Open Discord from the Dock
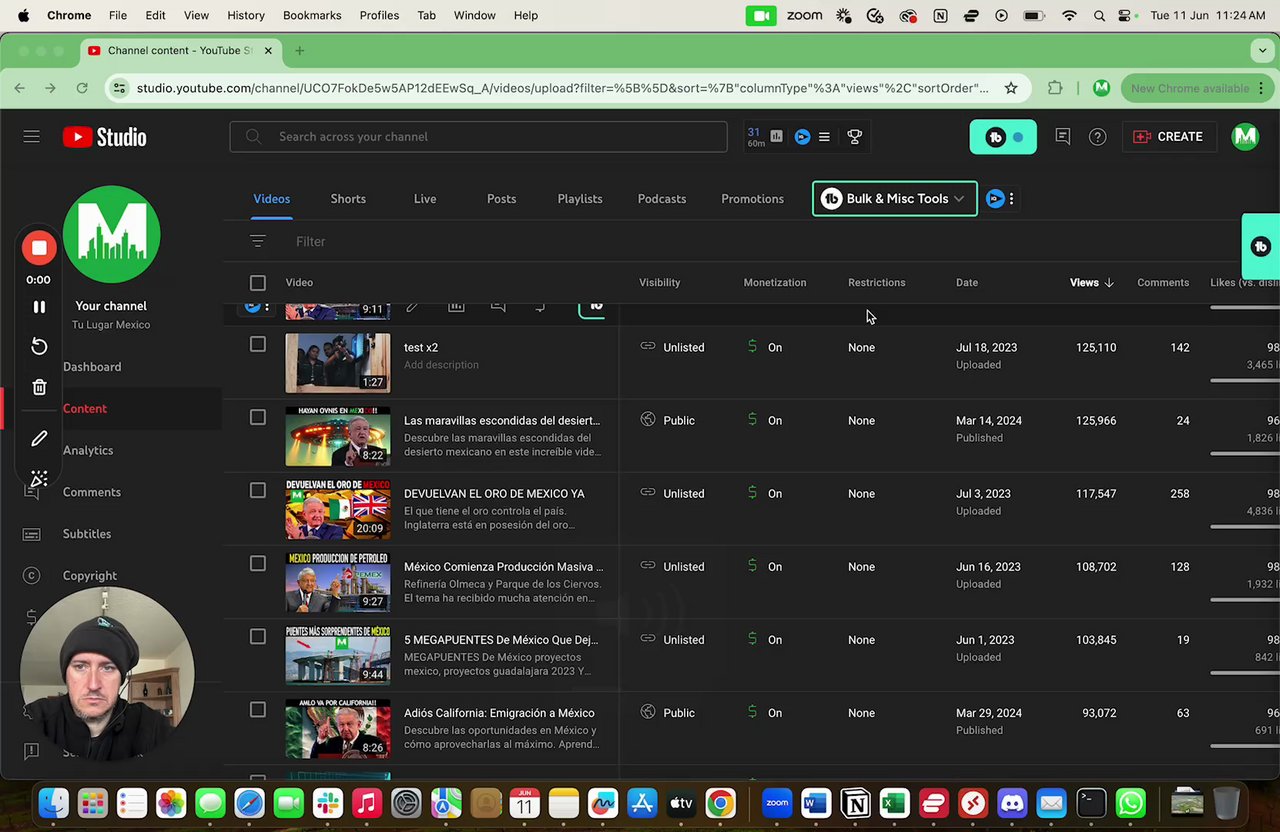The height and width of the screenshot is (832, 1280). (x=1012, y=802)
